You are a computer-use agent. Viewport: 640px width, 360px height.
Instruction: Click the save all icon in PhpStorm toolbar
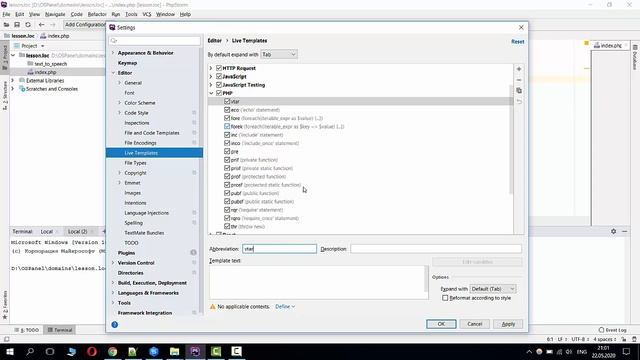[x=17, y=25]
